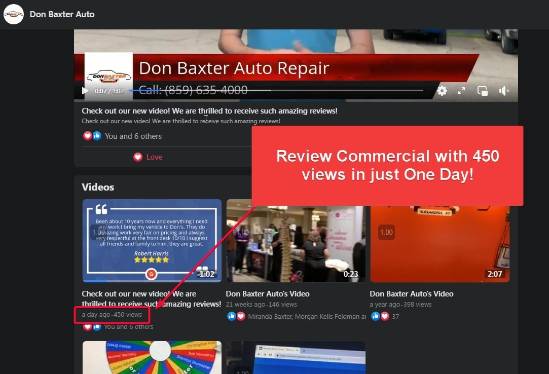This screenshot has height=374, width=549.
Task: Click 'You and 6 others' under first listed video
Action: coord(128,327)
